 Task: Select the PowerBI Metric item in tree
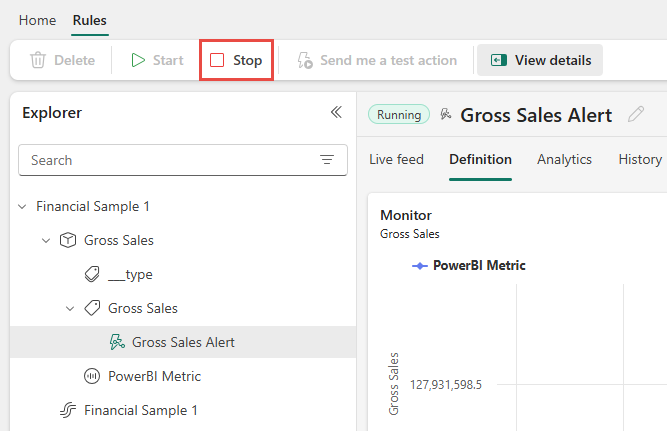[x=154, y=376]
